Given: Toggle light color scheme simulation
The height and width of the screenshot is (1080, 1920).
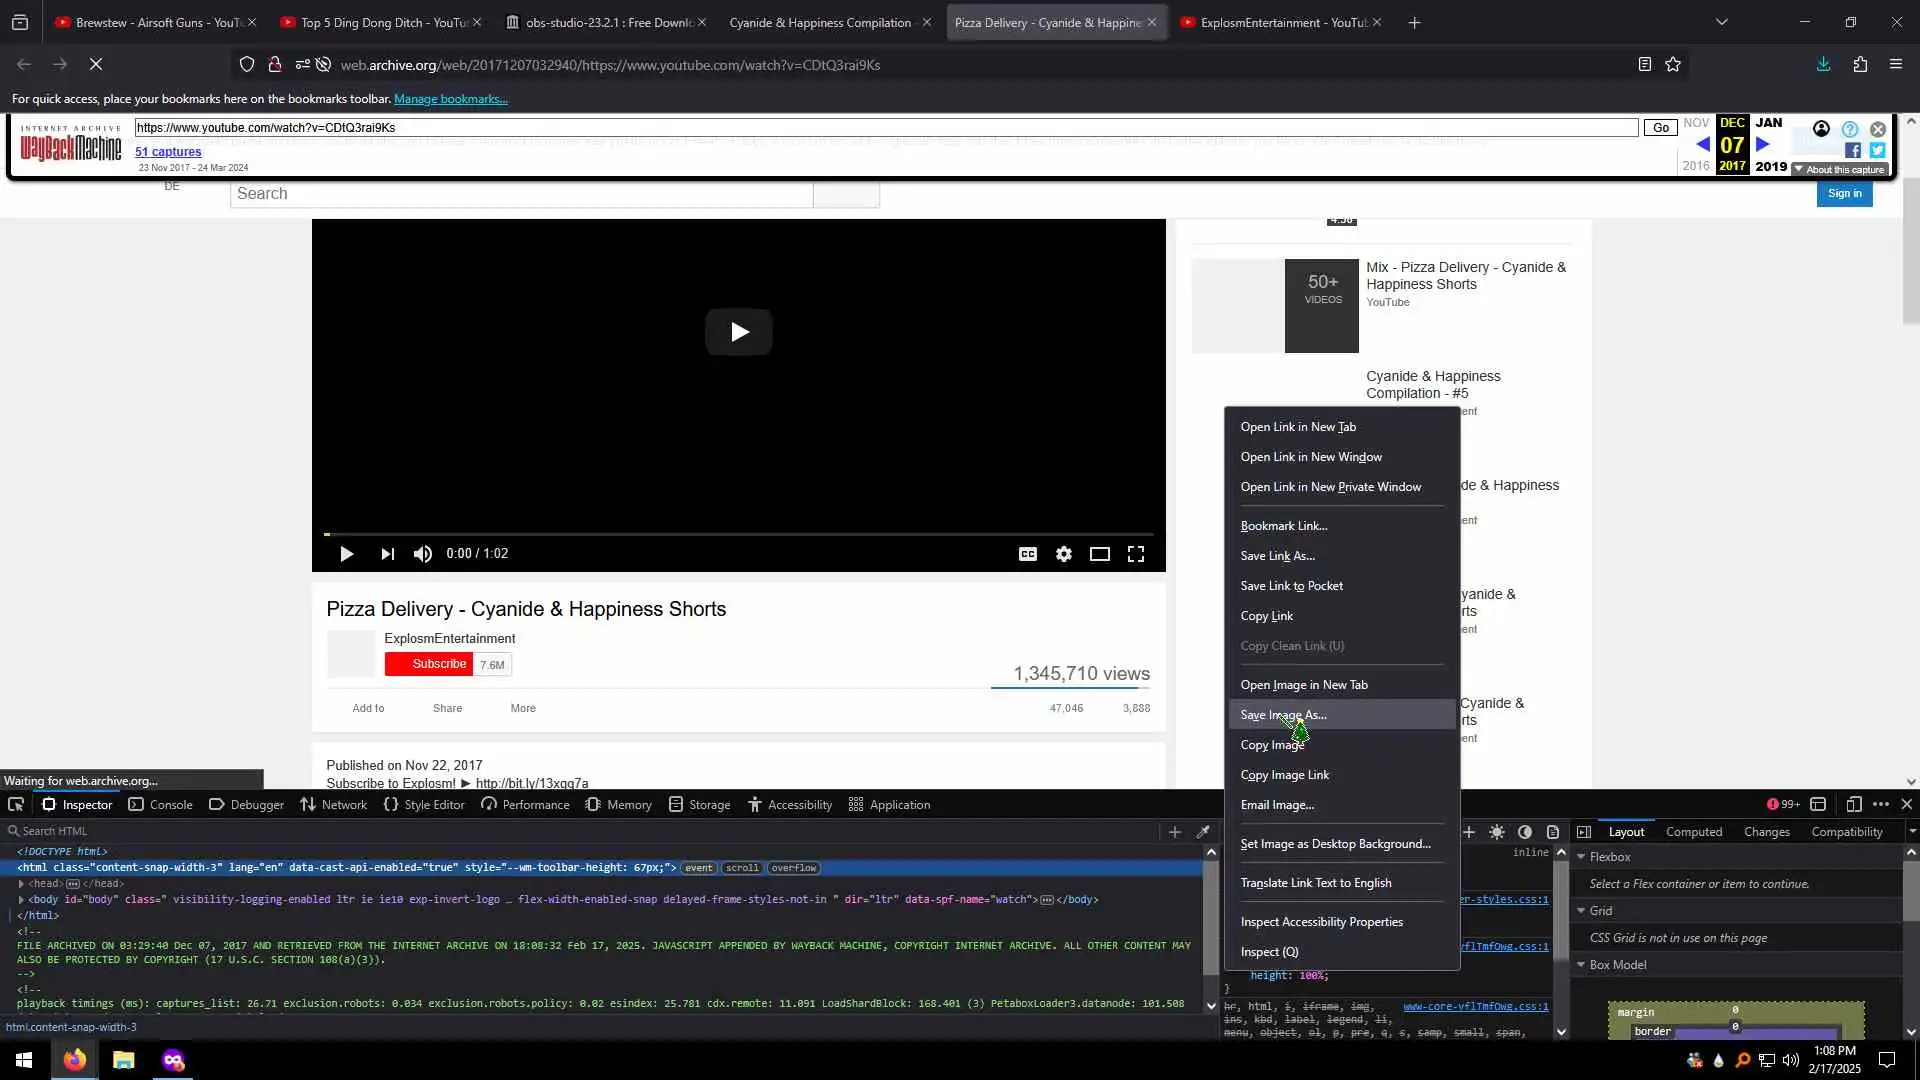Looking at the screenshot, I should click(x=1497, y=832).
